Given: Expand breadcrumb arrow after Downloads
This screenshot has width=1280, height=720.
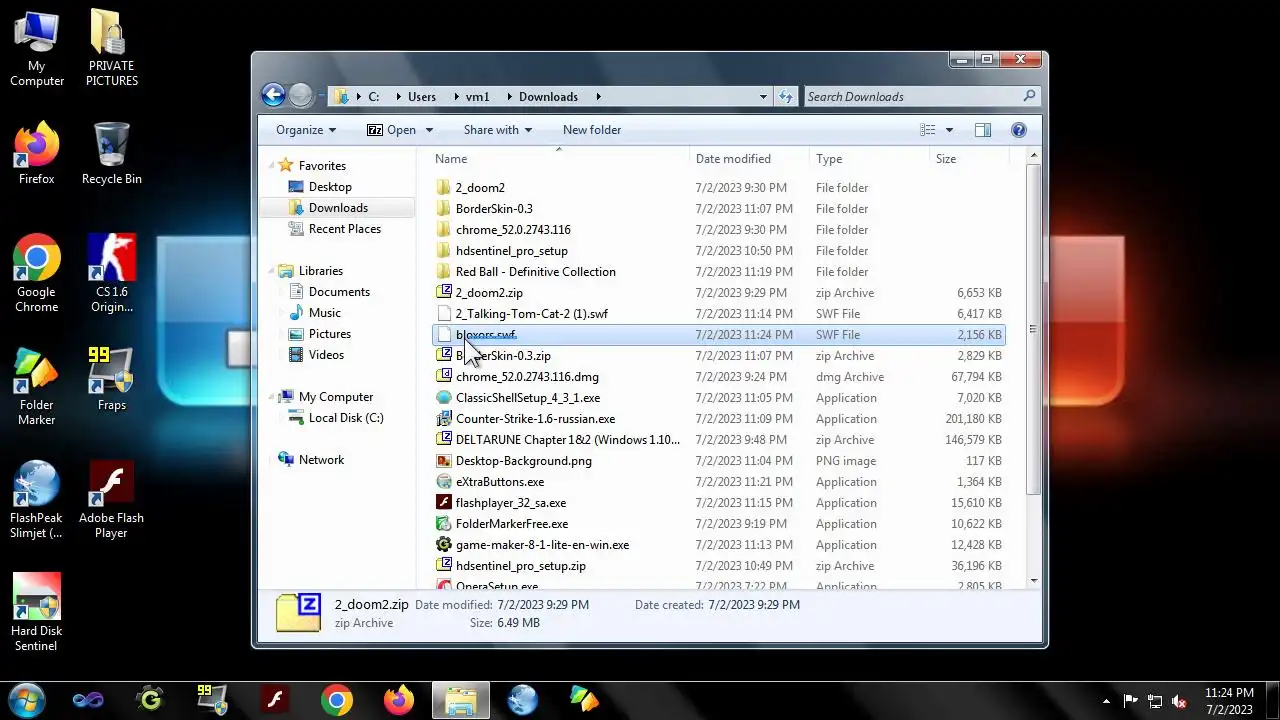Looking at the screenshot, I should (598, 97).
